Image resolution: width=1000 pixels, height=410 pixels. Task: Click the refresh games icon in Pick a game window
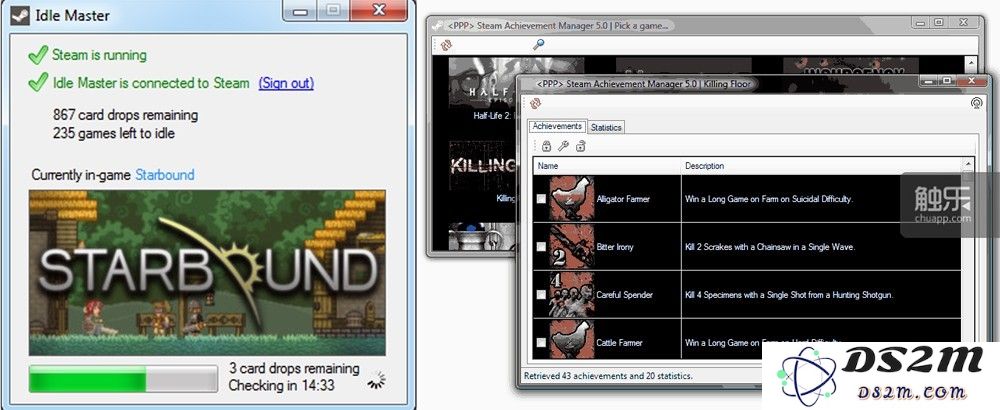[x=446, y=45]
